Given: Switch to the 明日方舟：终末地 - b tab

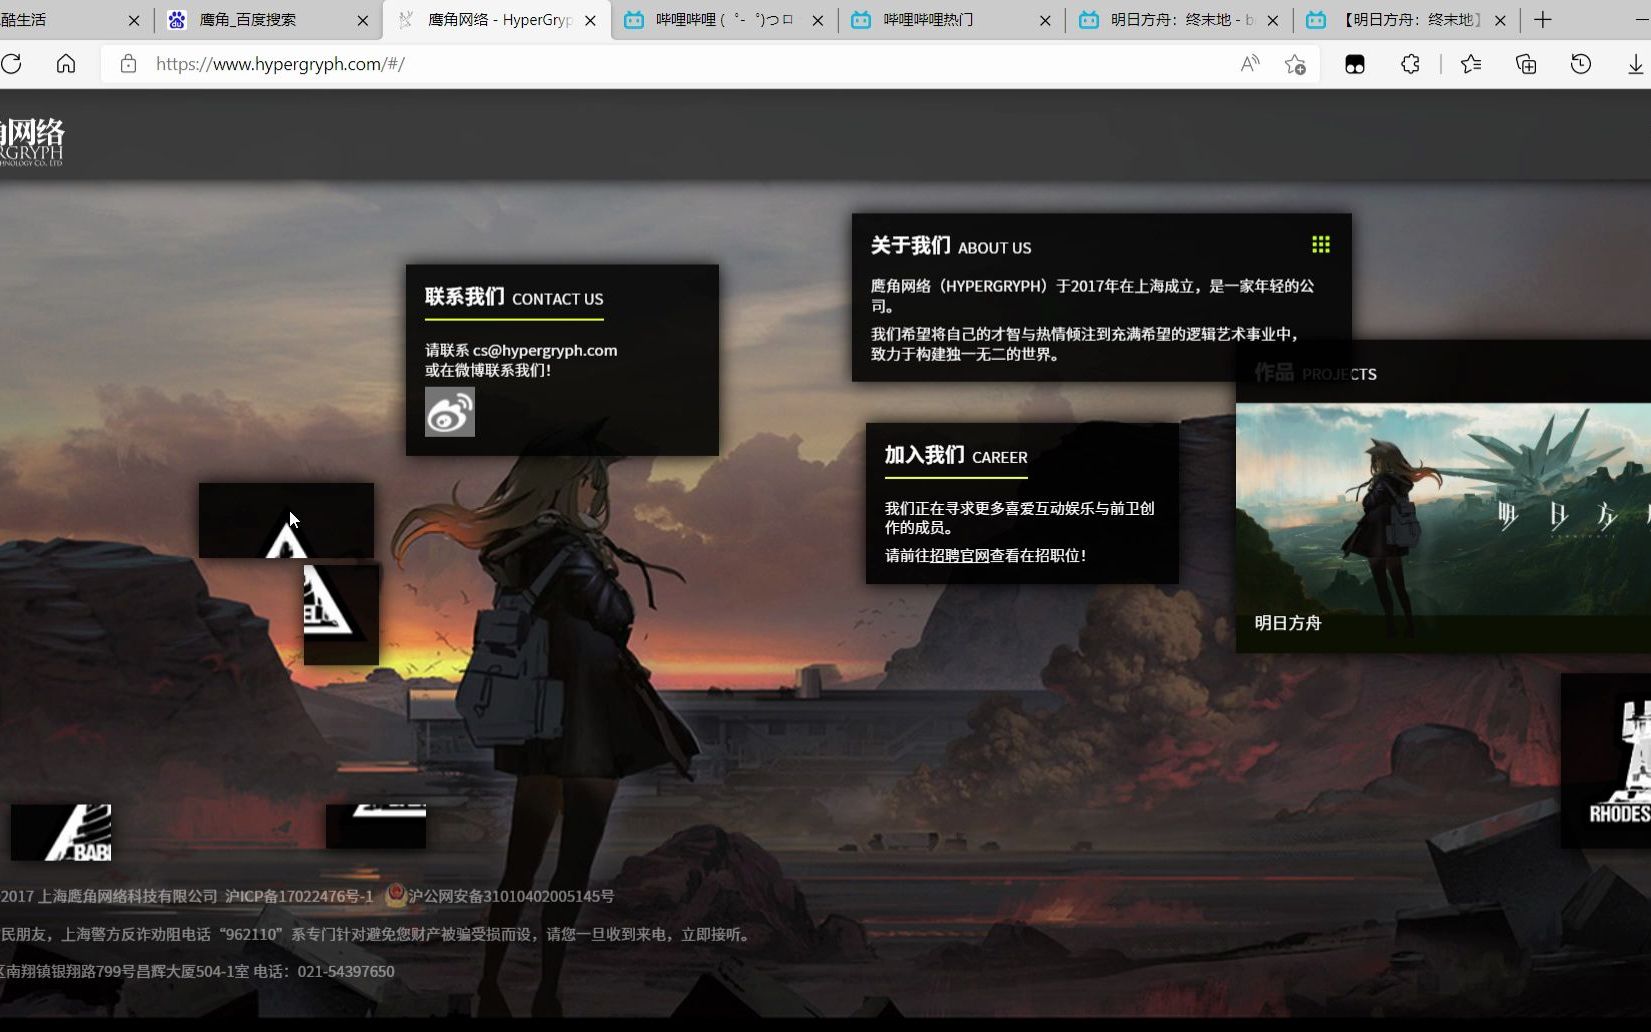Looking at the screenshot, I should pyautogui.click(x=1179, y=20).
